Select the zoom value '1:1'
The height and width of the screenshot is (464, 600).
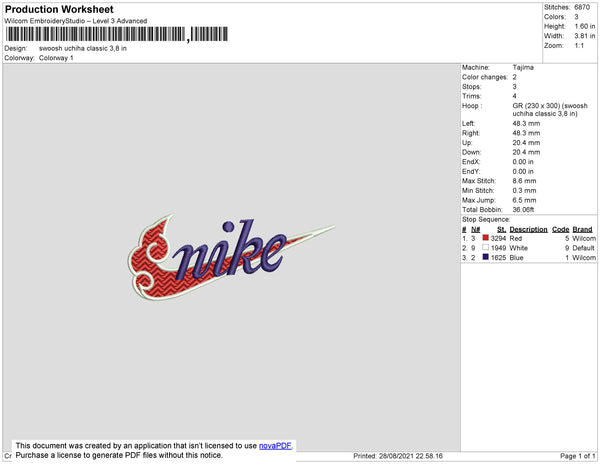[579, 46]
